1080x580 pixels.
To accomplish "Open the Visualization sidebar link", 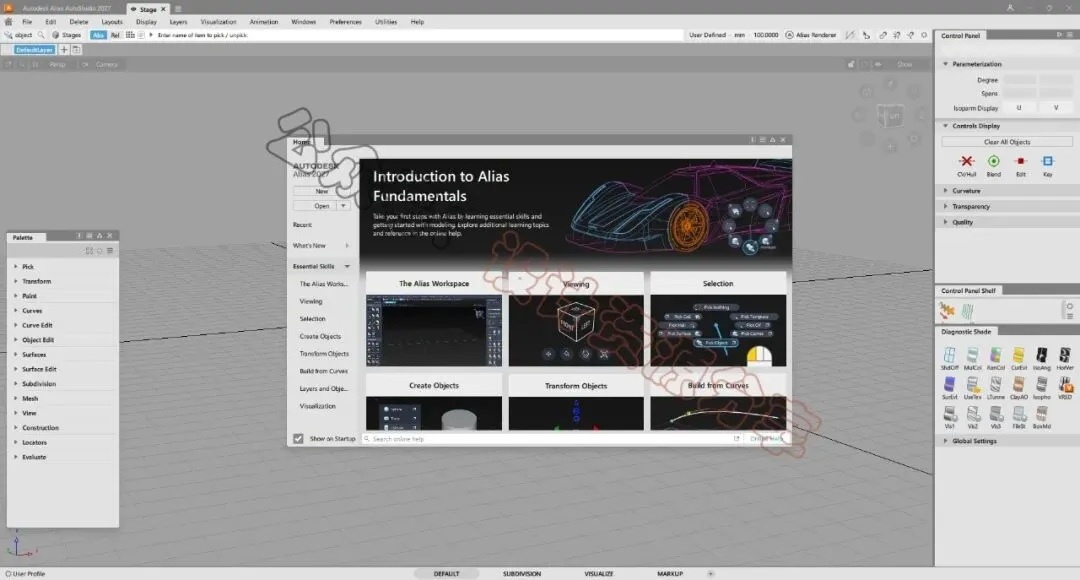I will pyautogui.click(x=318, y=406).
